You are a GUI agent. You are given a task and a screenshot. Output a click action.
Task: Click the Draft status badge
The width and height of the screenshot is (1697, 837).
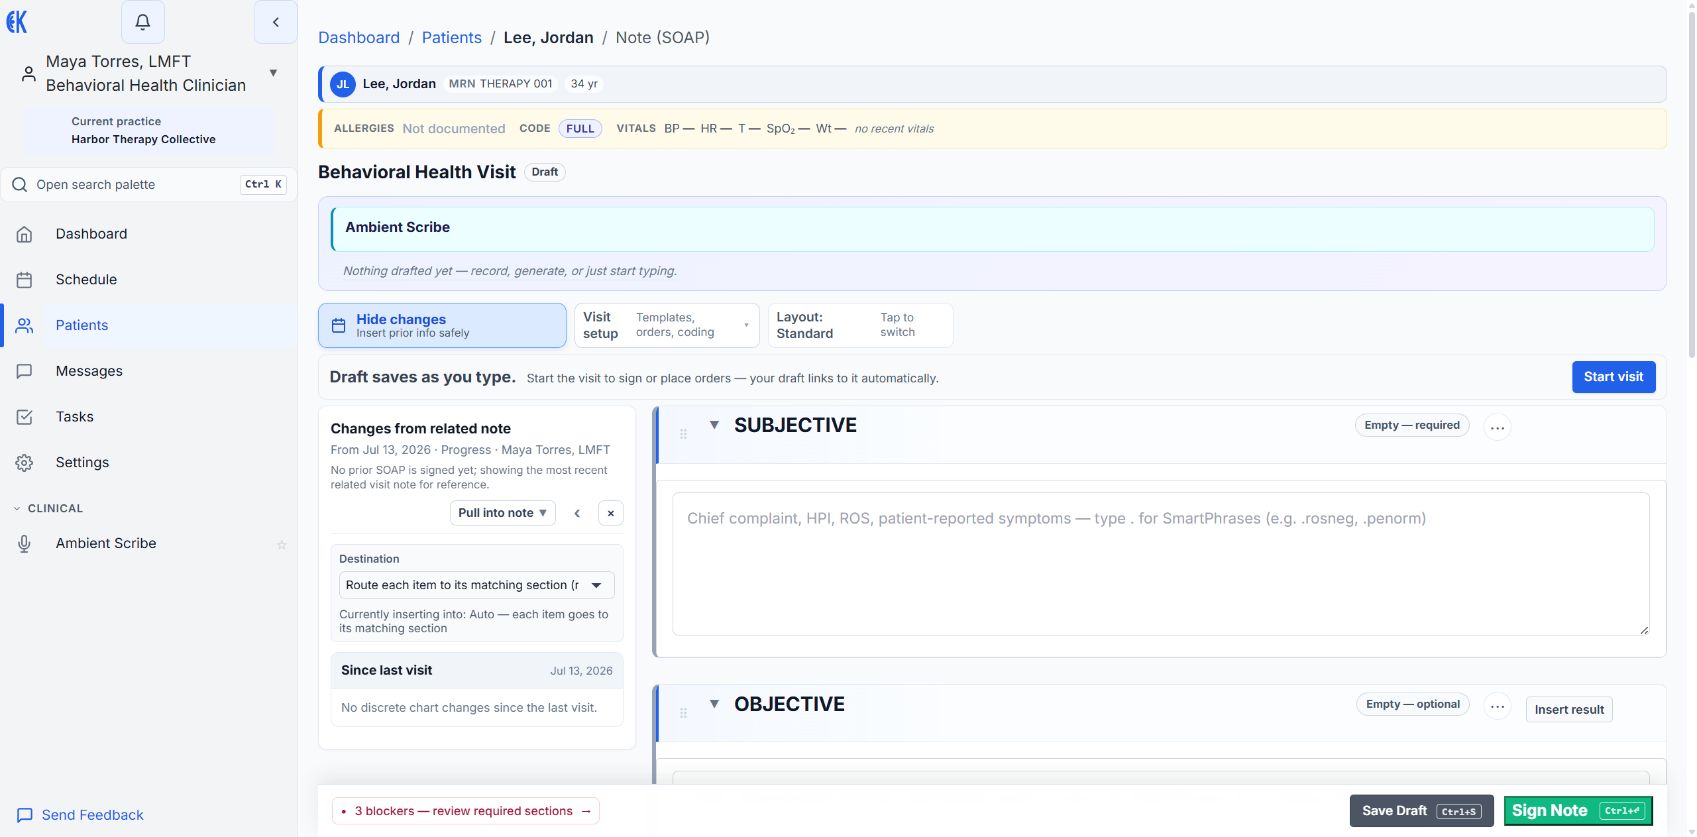click(x=545, y=172)
